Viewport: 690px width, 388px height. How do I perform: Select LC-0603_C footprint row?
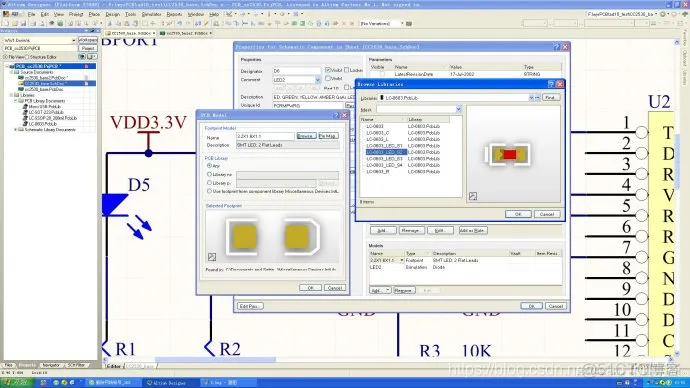(378, 132)
